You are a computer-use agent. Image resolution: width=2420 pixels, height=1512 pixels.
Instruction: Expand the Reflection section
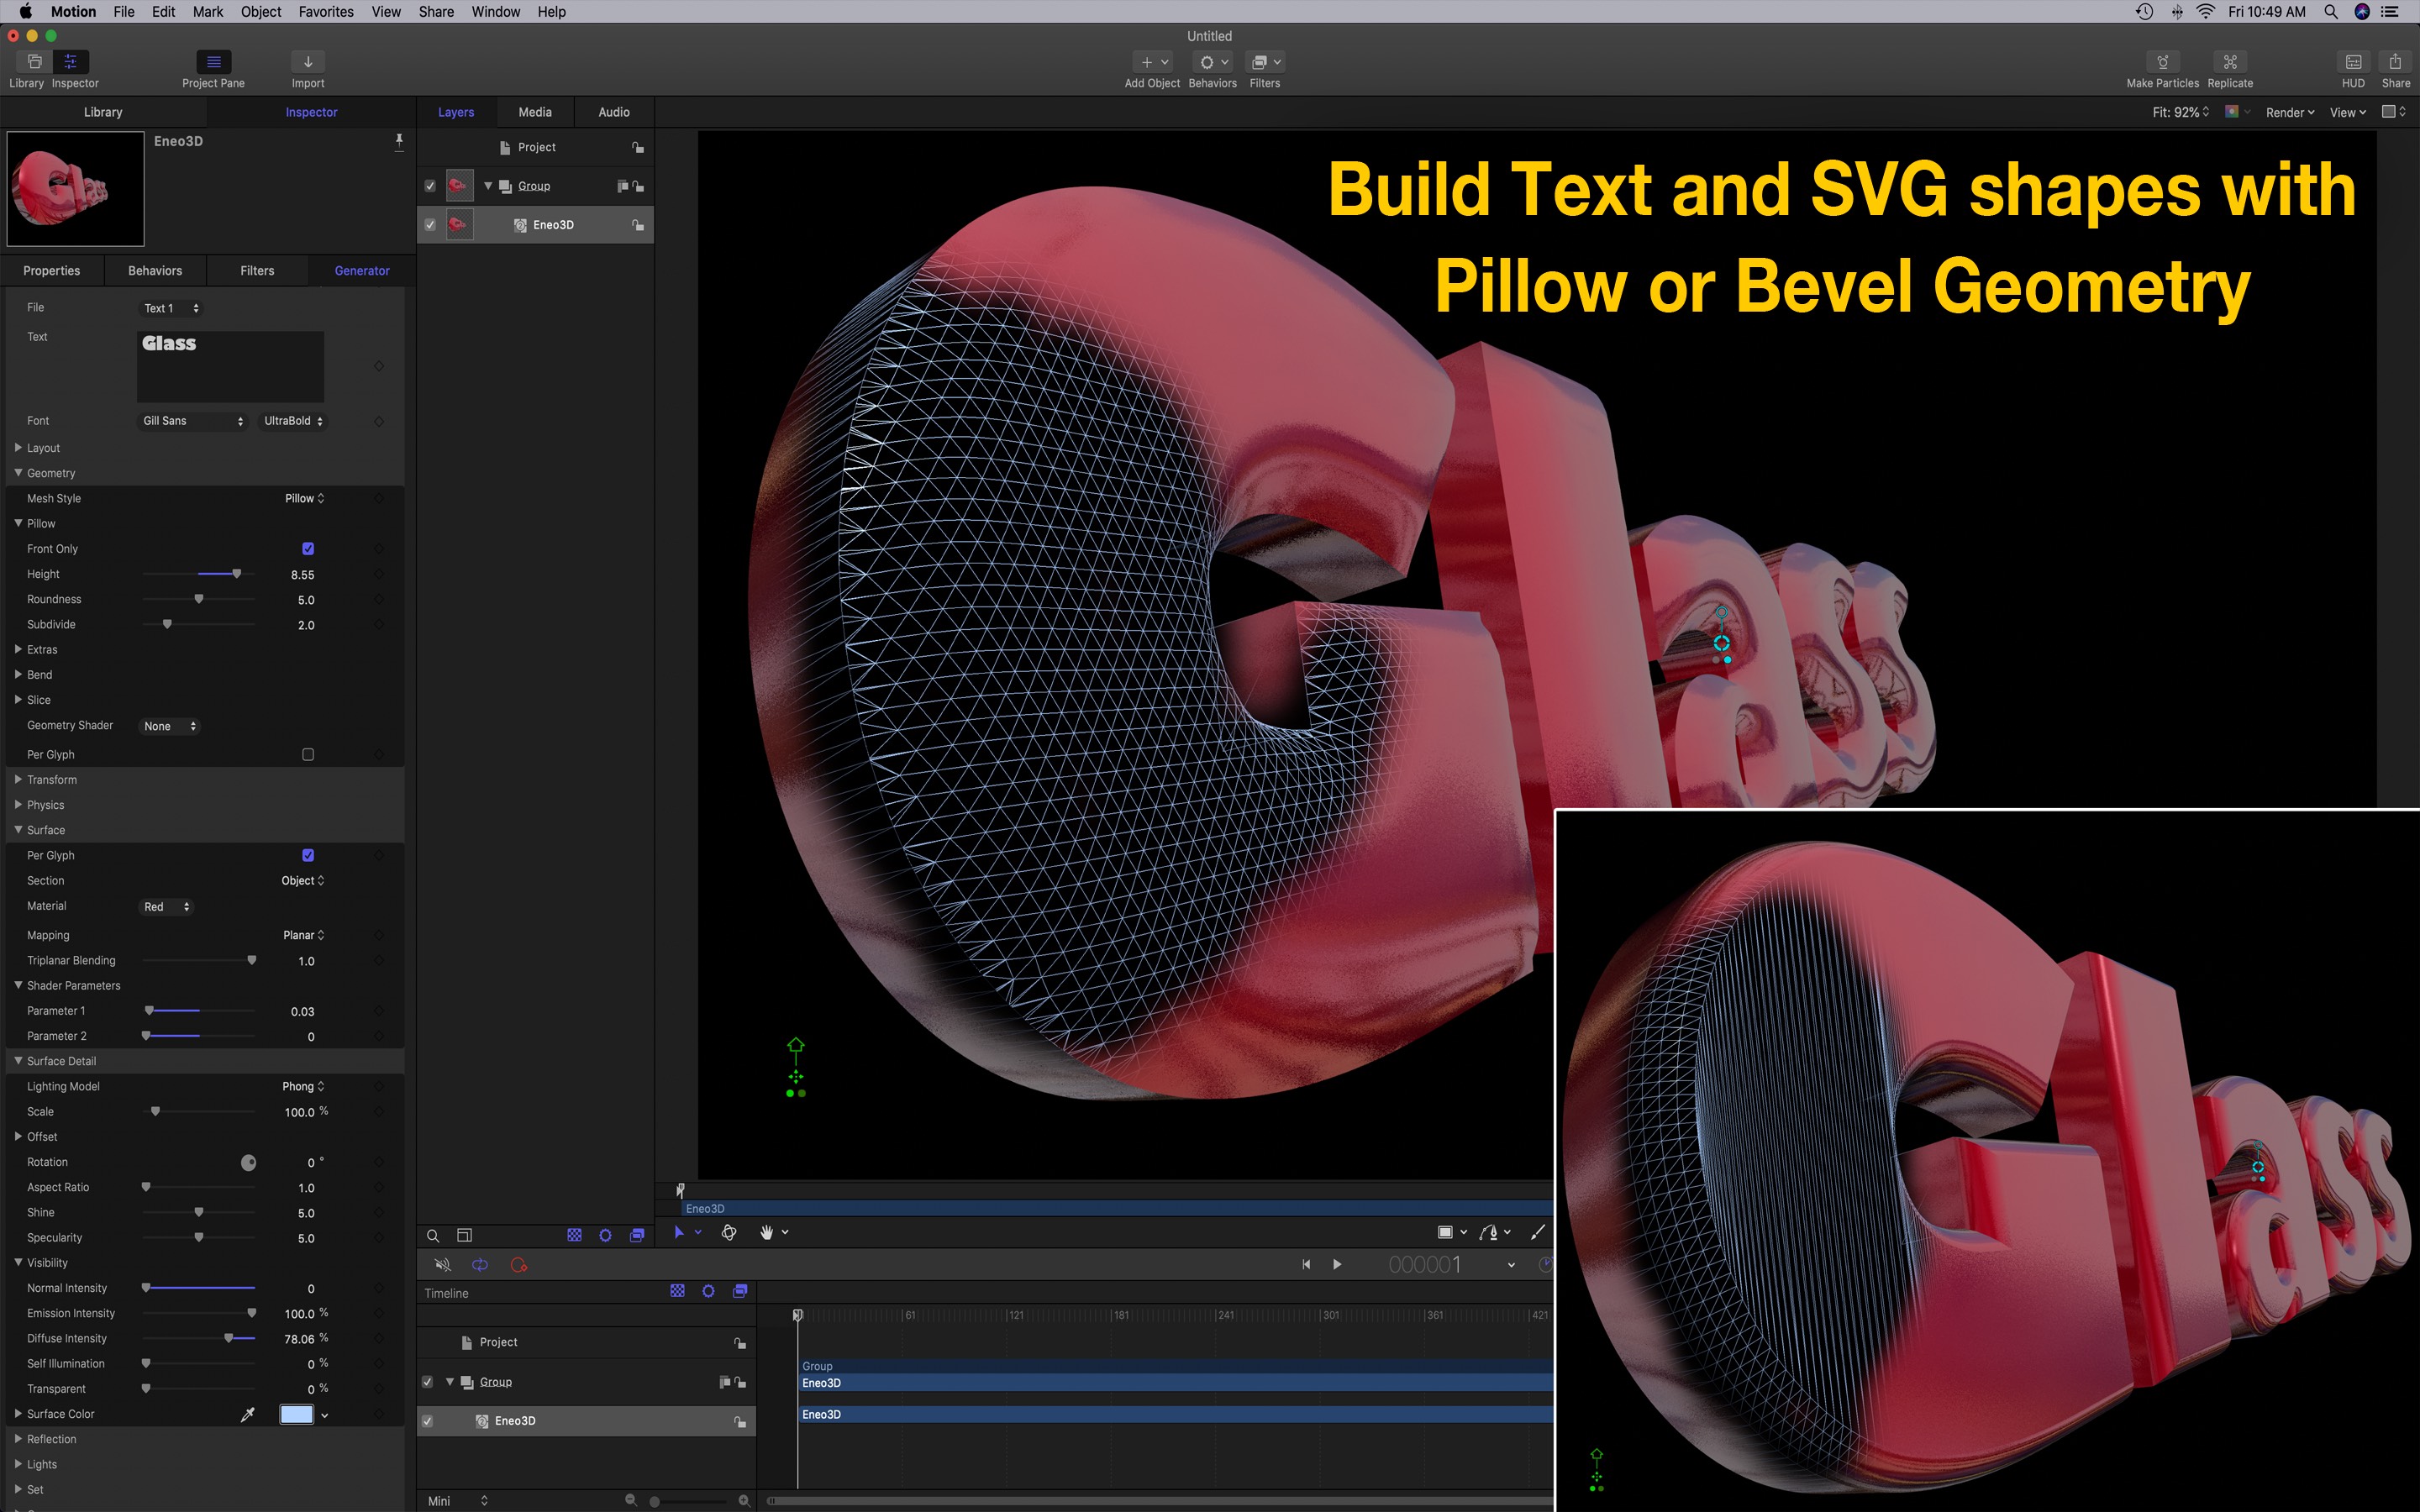[x=18, y=1439]
